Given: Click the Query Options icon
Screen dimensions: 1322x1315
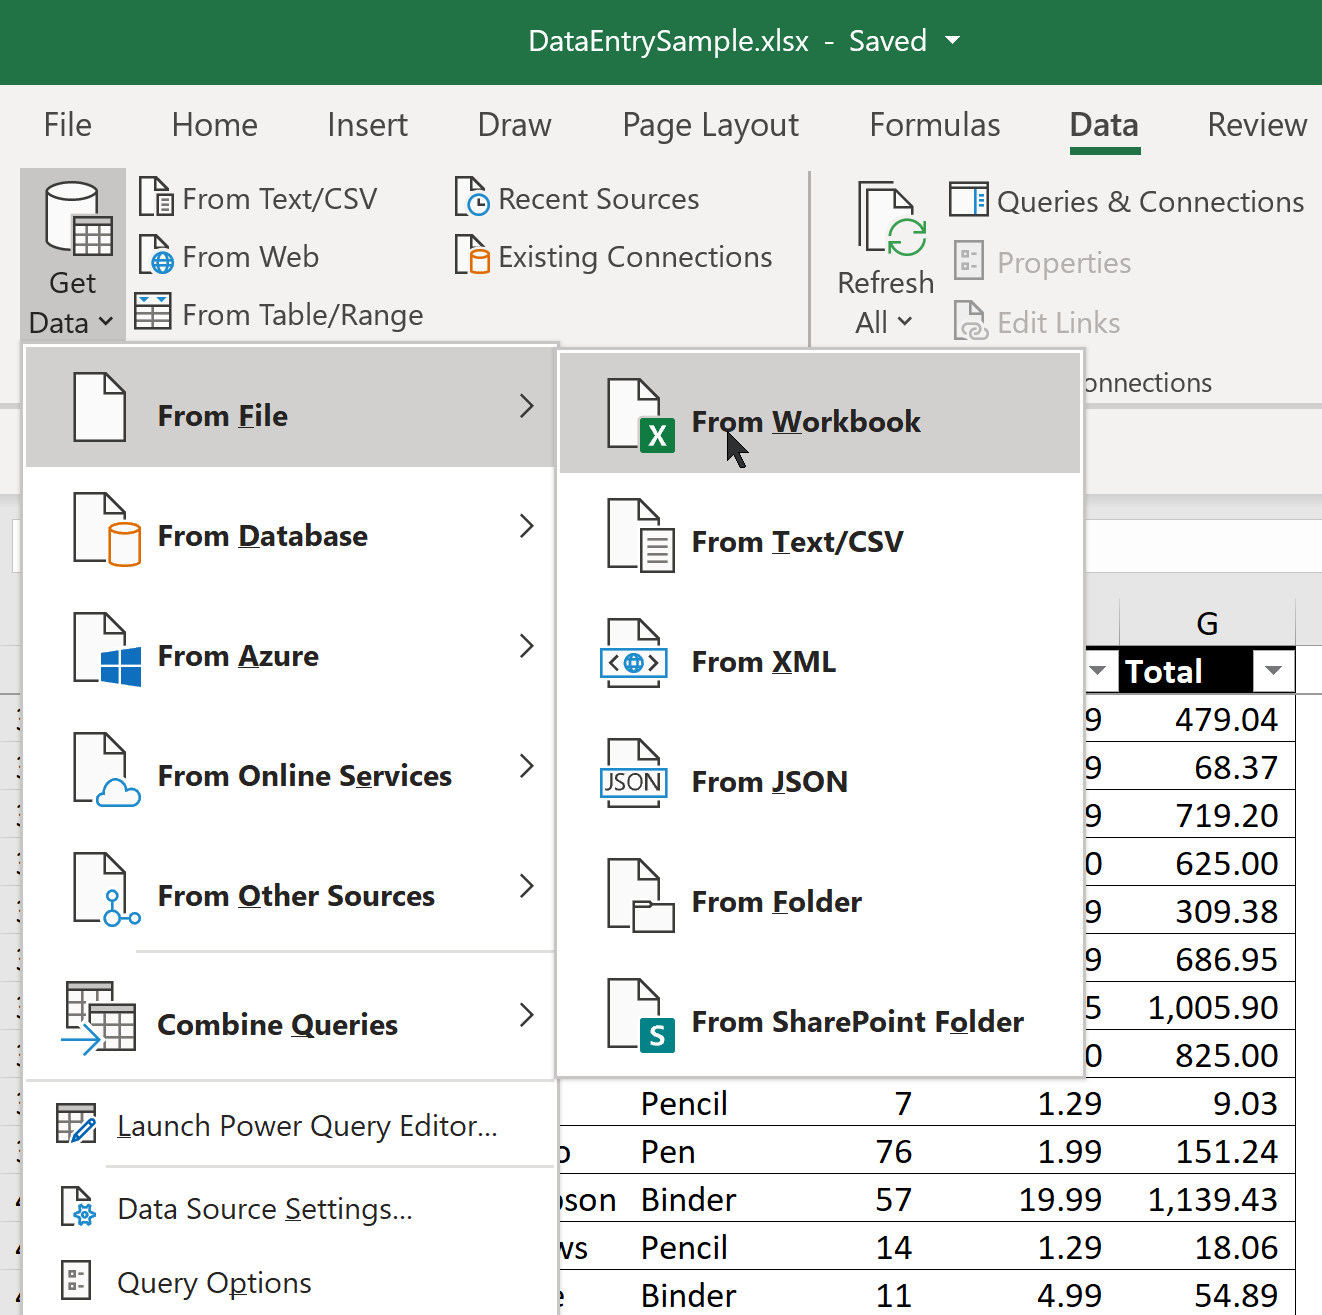Looking at the screenshot, I should click(x=76, y=1280).
